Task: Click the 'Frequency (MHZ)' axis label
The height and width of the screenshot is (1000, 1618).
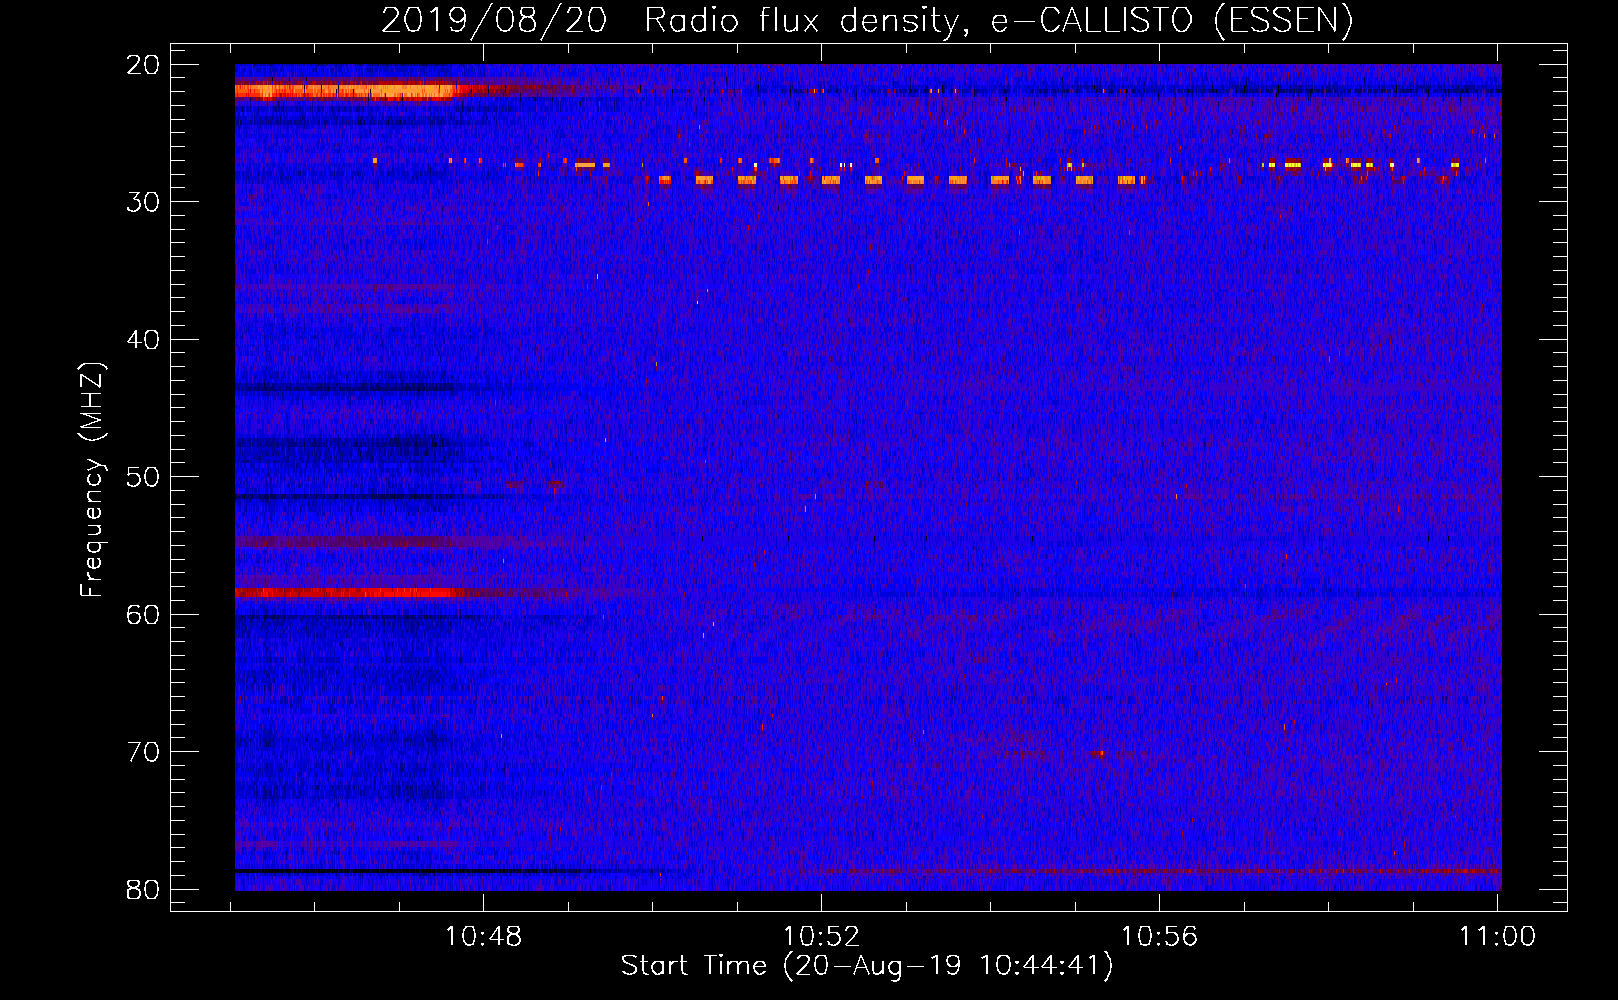Action: 92,480
